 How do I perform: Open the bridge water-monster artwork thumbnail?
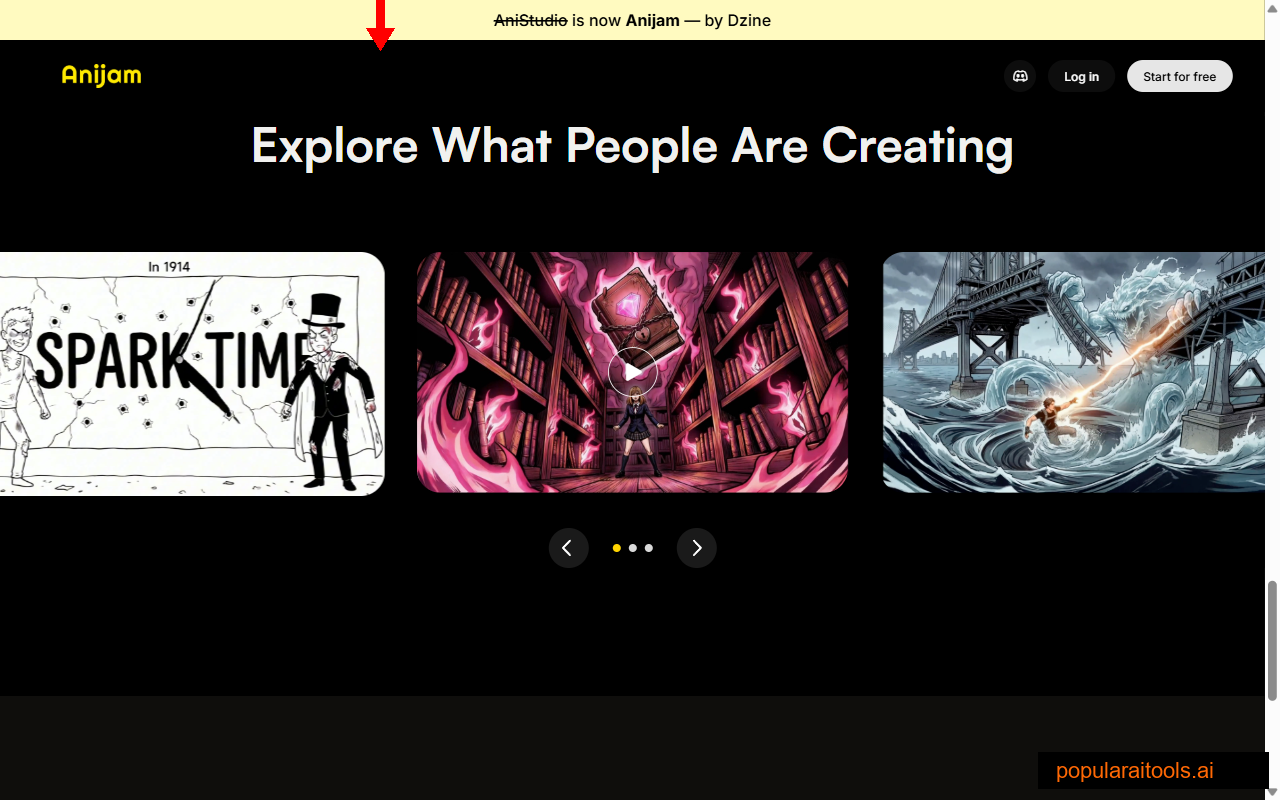1073,372
